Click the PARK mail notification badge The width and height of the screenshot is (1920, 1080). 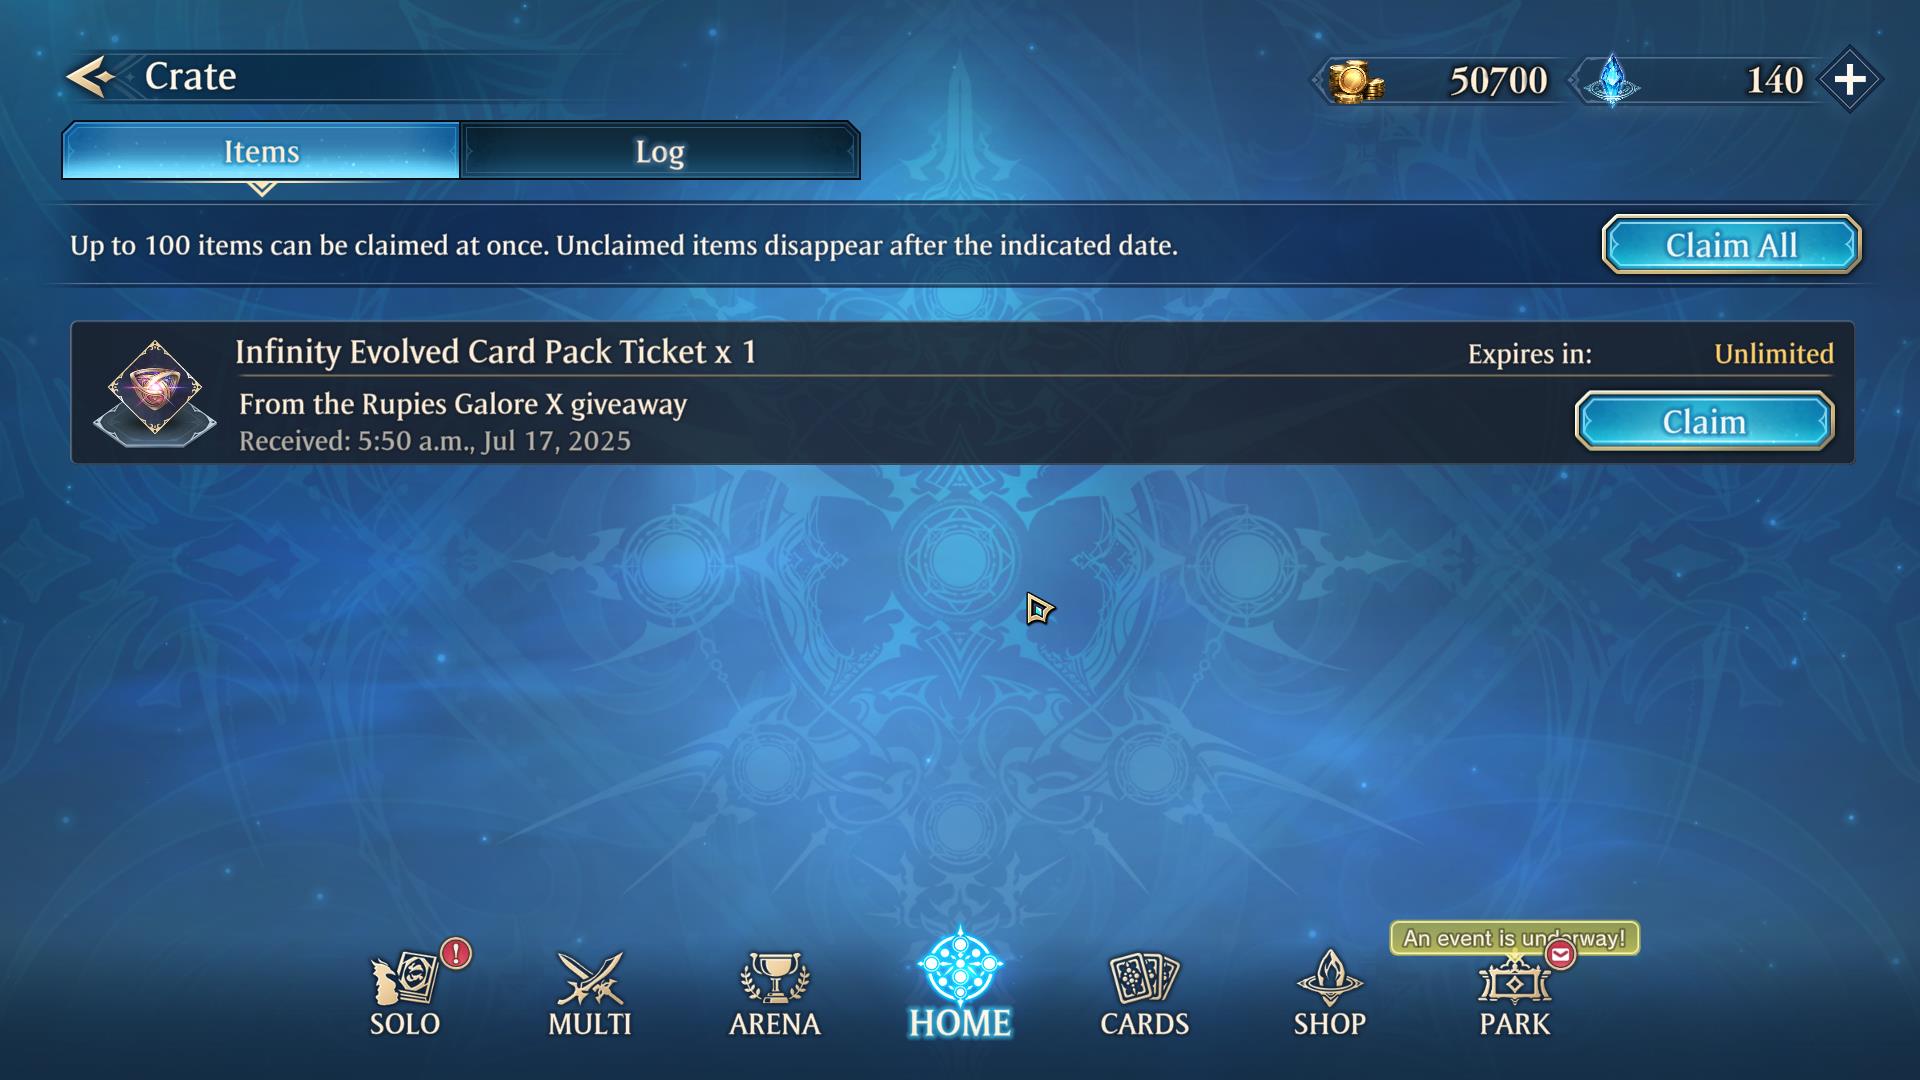click(1560, 955)
